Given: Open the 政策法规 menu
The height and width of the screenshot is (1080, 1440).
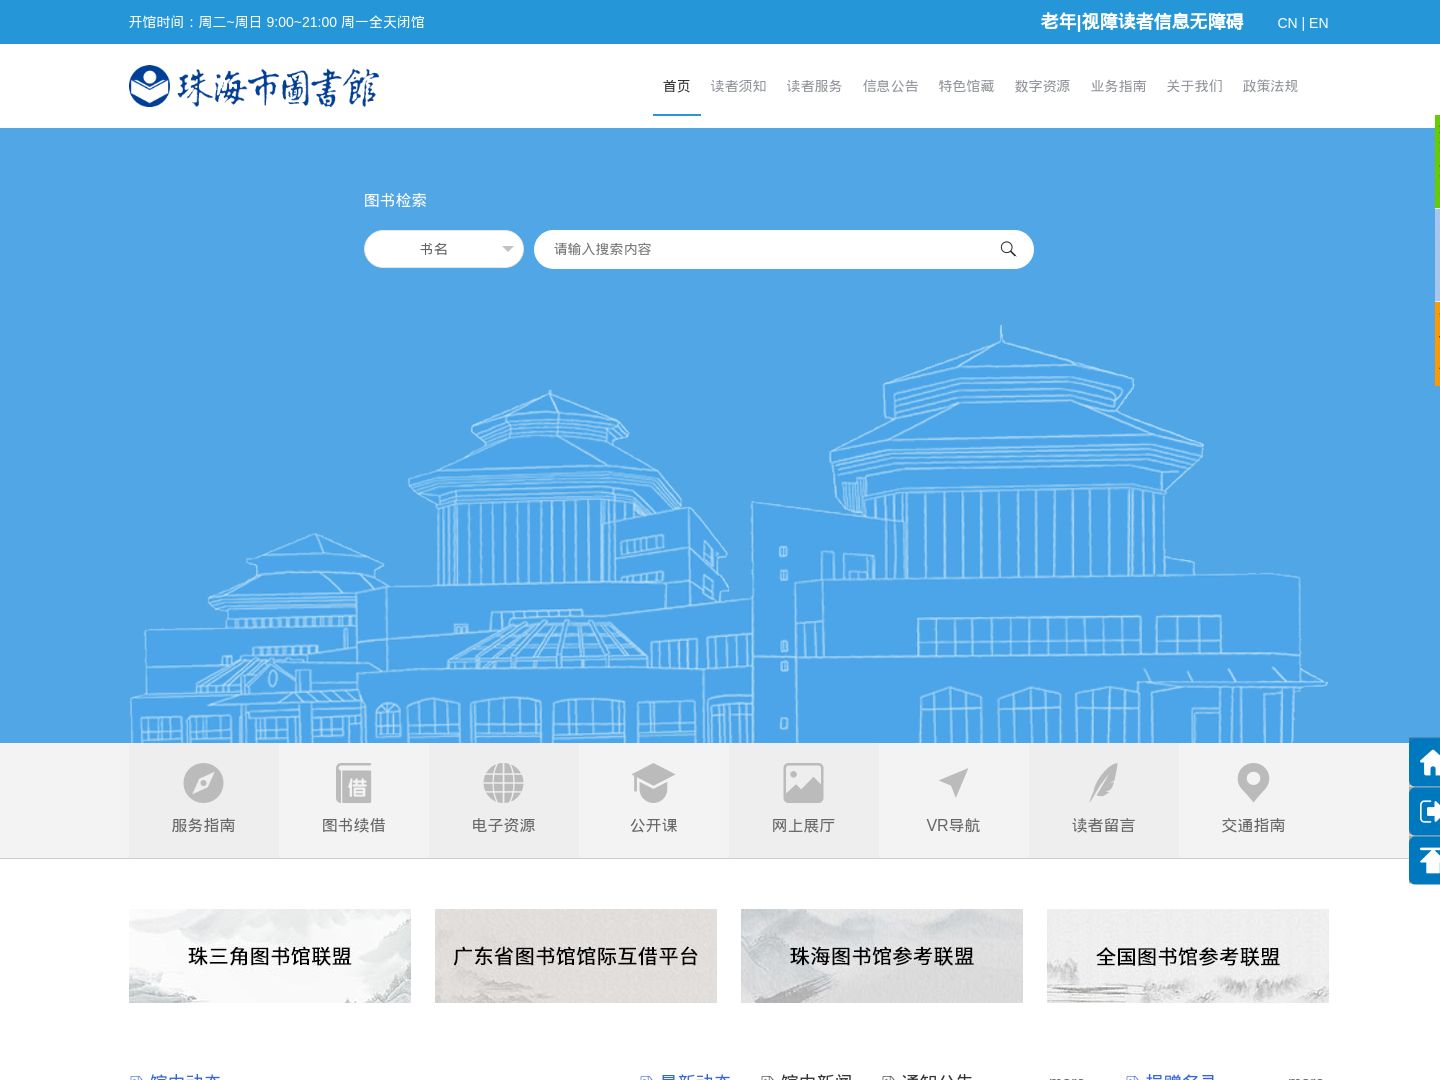Looking at the screenshot, I should click(1271, 86).
